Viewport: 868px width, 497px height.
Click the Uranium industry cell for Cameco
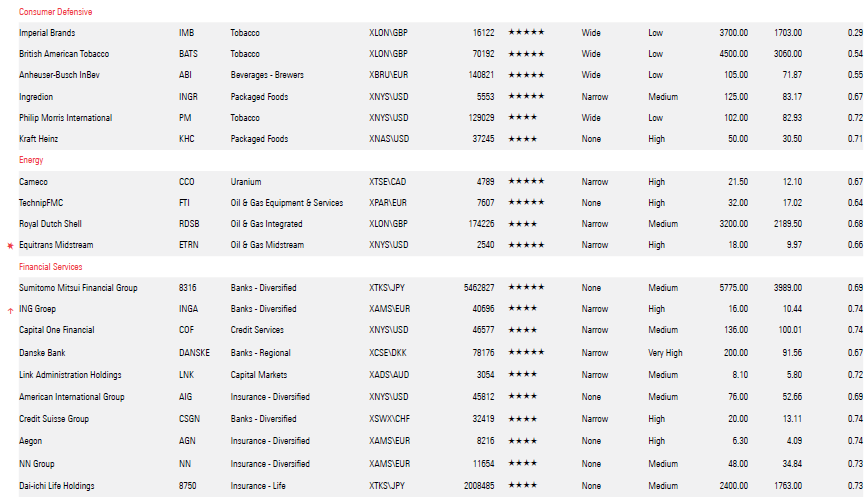245,182
